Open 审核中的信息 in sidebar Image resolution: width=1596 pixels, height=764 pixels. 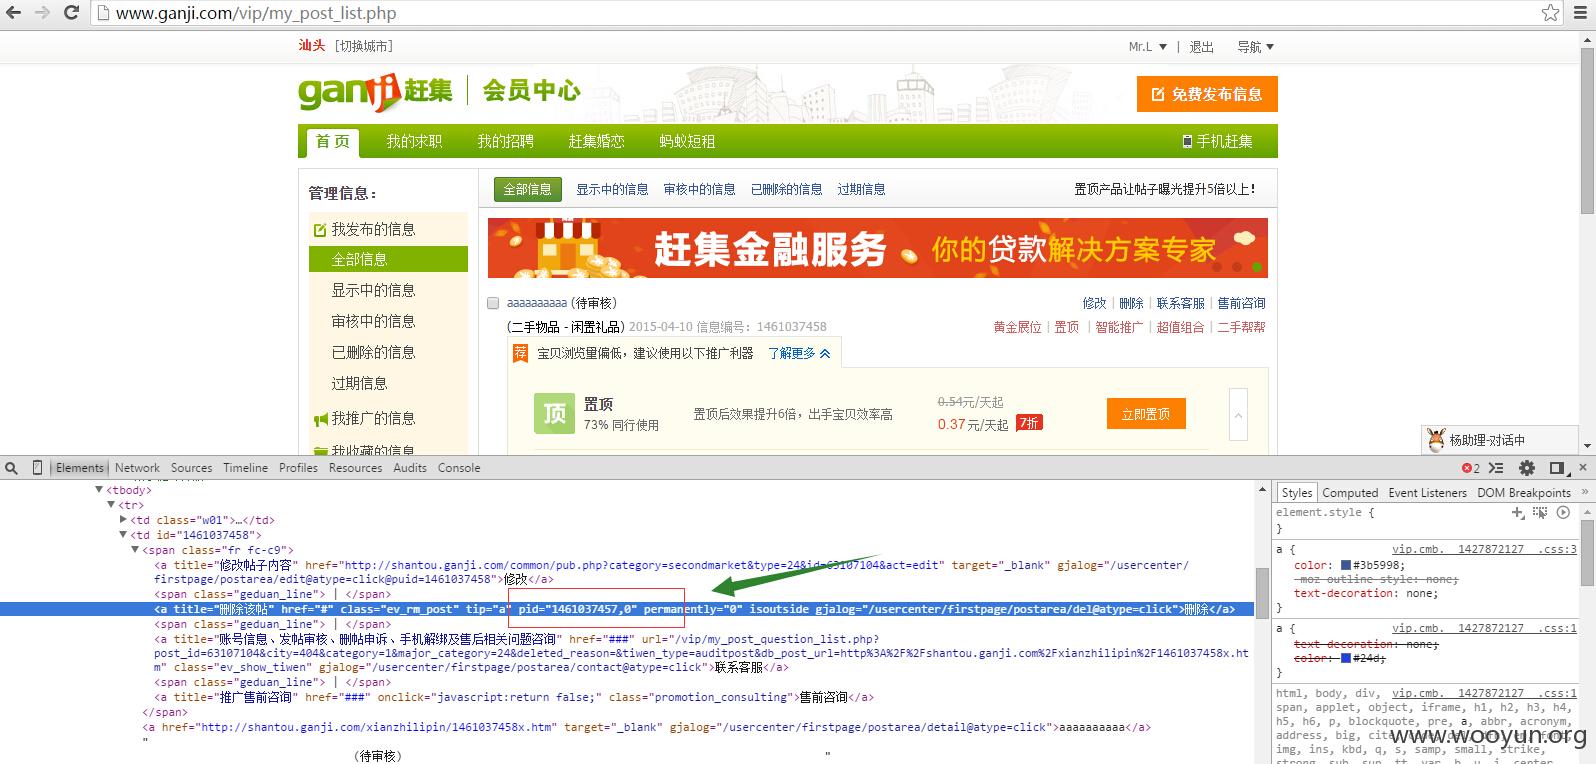pos(373,321)
